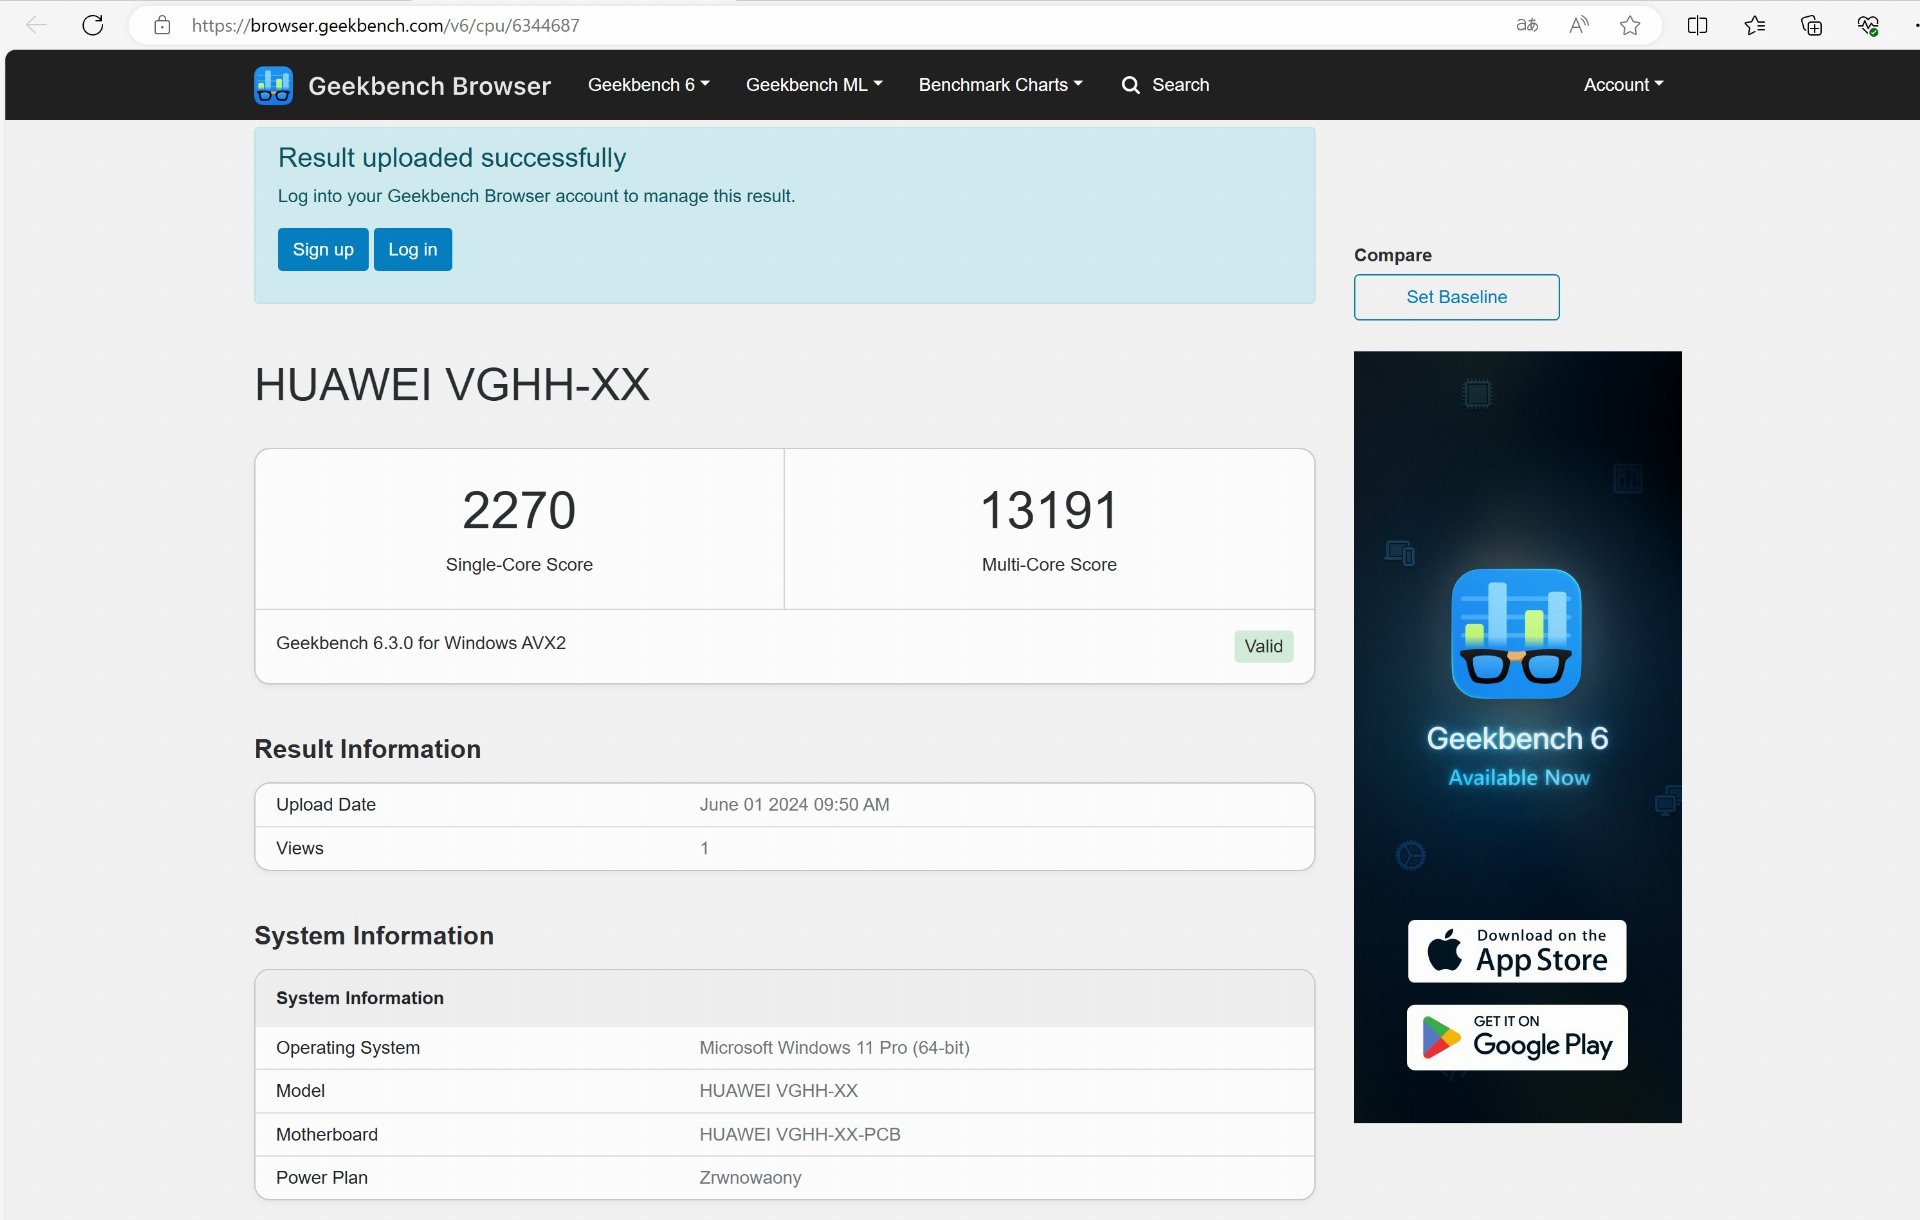1920x1220 pixels.
Task: Click the Power Plan value Zrwnowaony
Action: [x=750, y=1178]
